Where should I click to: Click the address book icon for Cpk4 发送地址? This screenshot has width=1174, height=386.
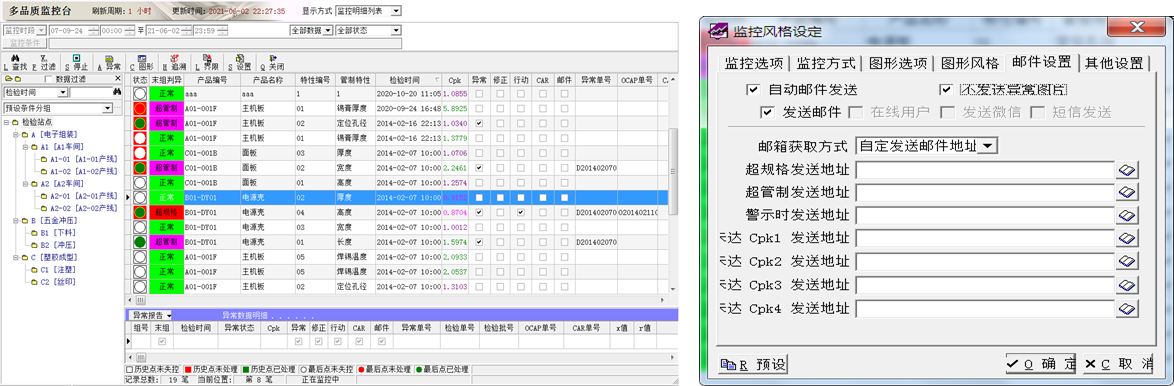[x=1127, y=308]
